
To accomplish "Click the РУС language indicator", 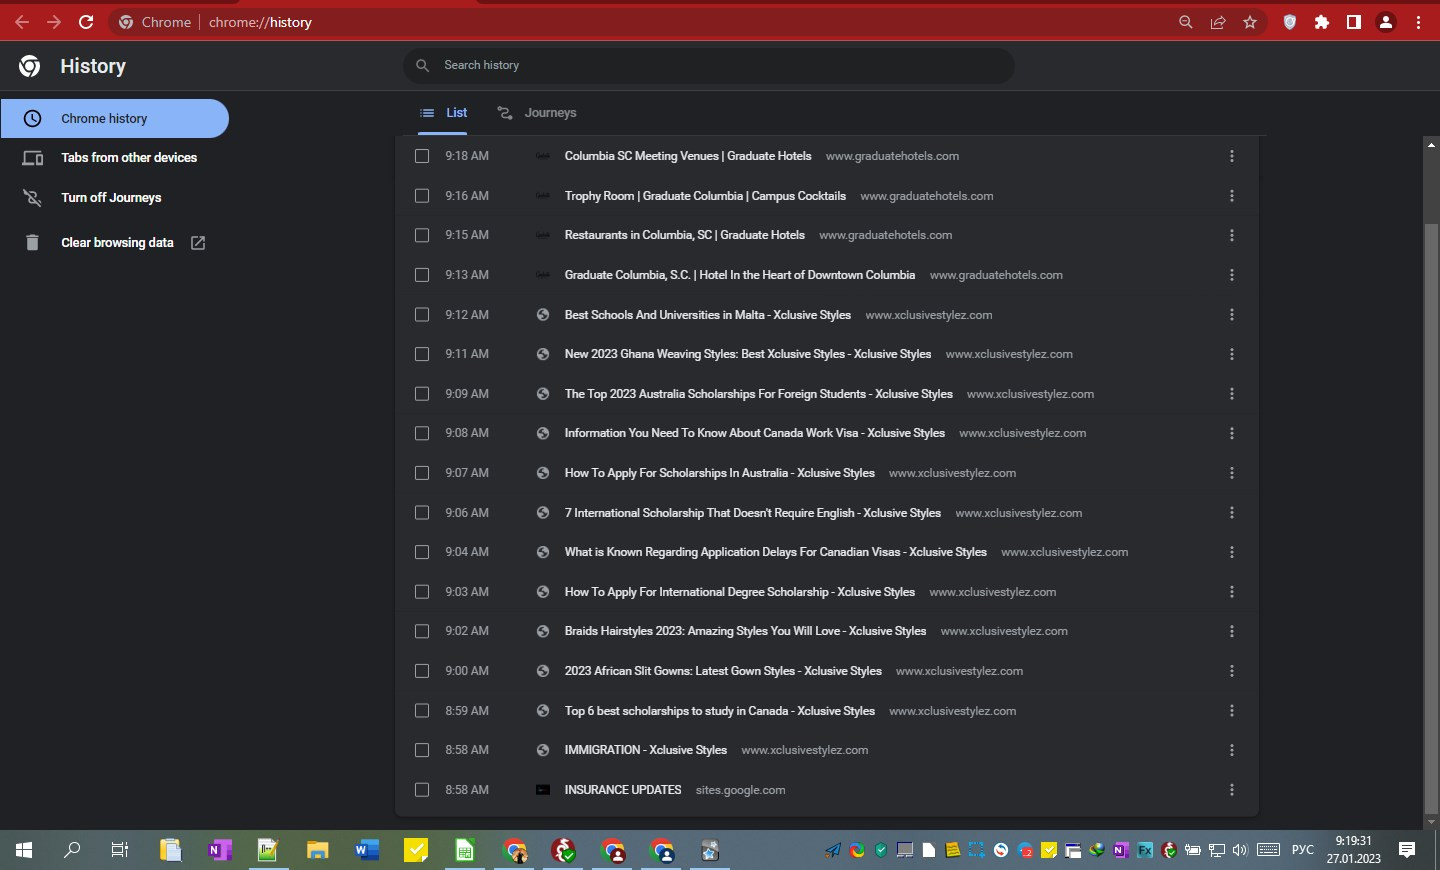I will pos(1303,850).
